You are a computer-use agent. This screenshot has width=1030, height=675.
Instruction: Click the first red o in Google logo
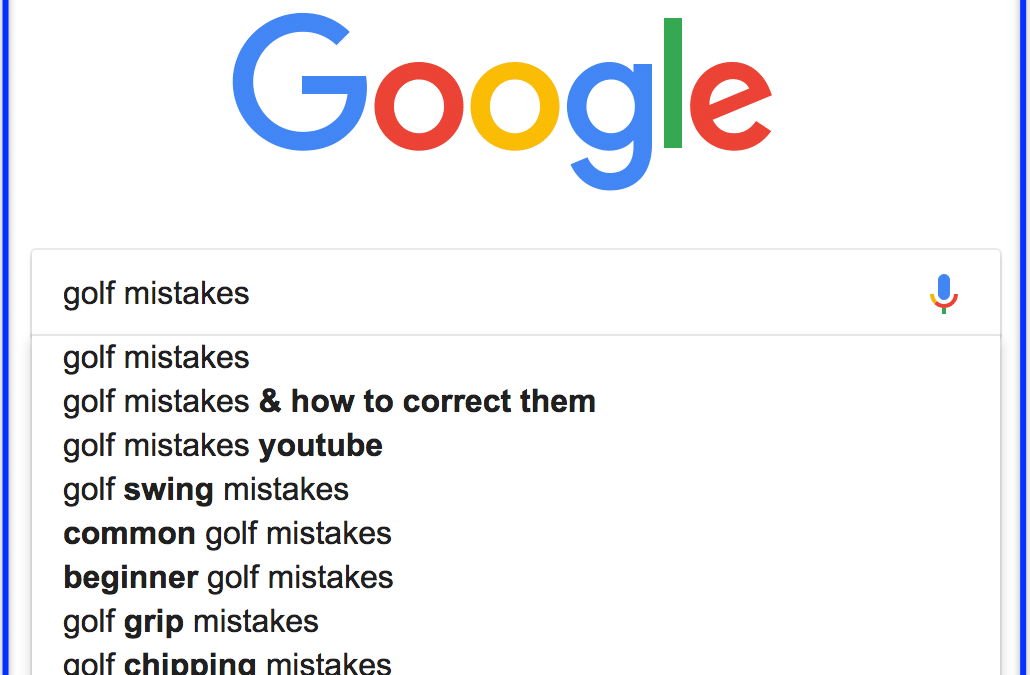[x=418, y=106]
